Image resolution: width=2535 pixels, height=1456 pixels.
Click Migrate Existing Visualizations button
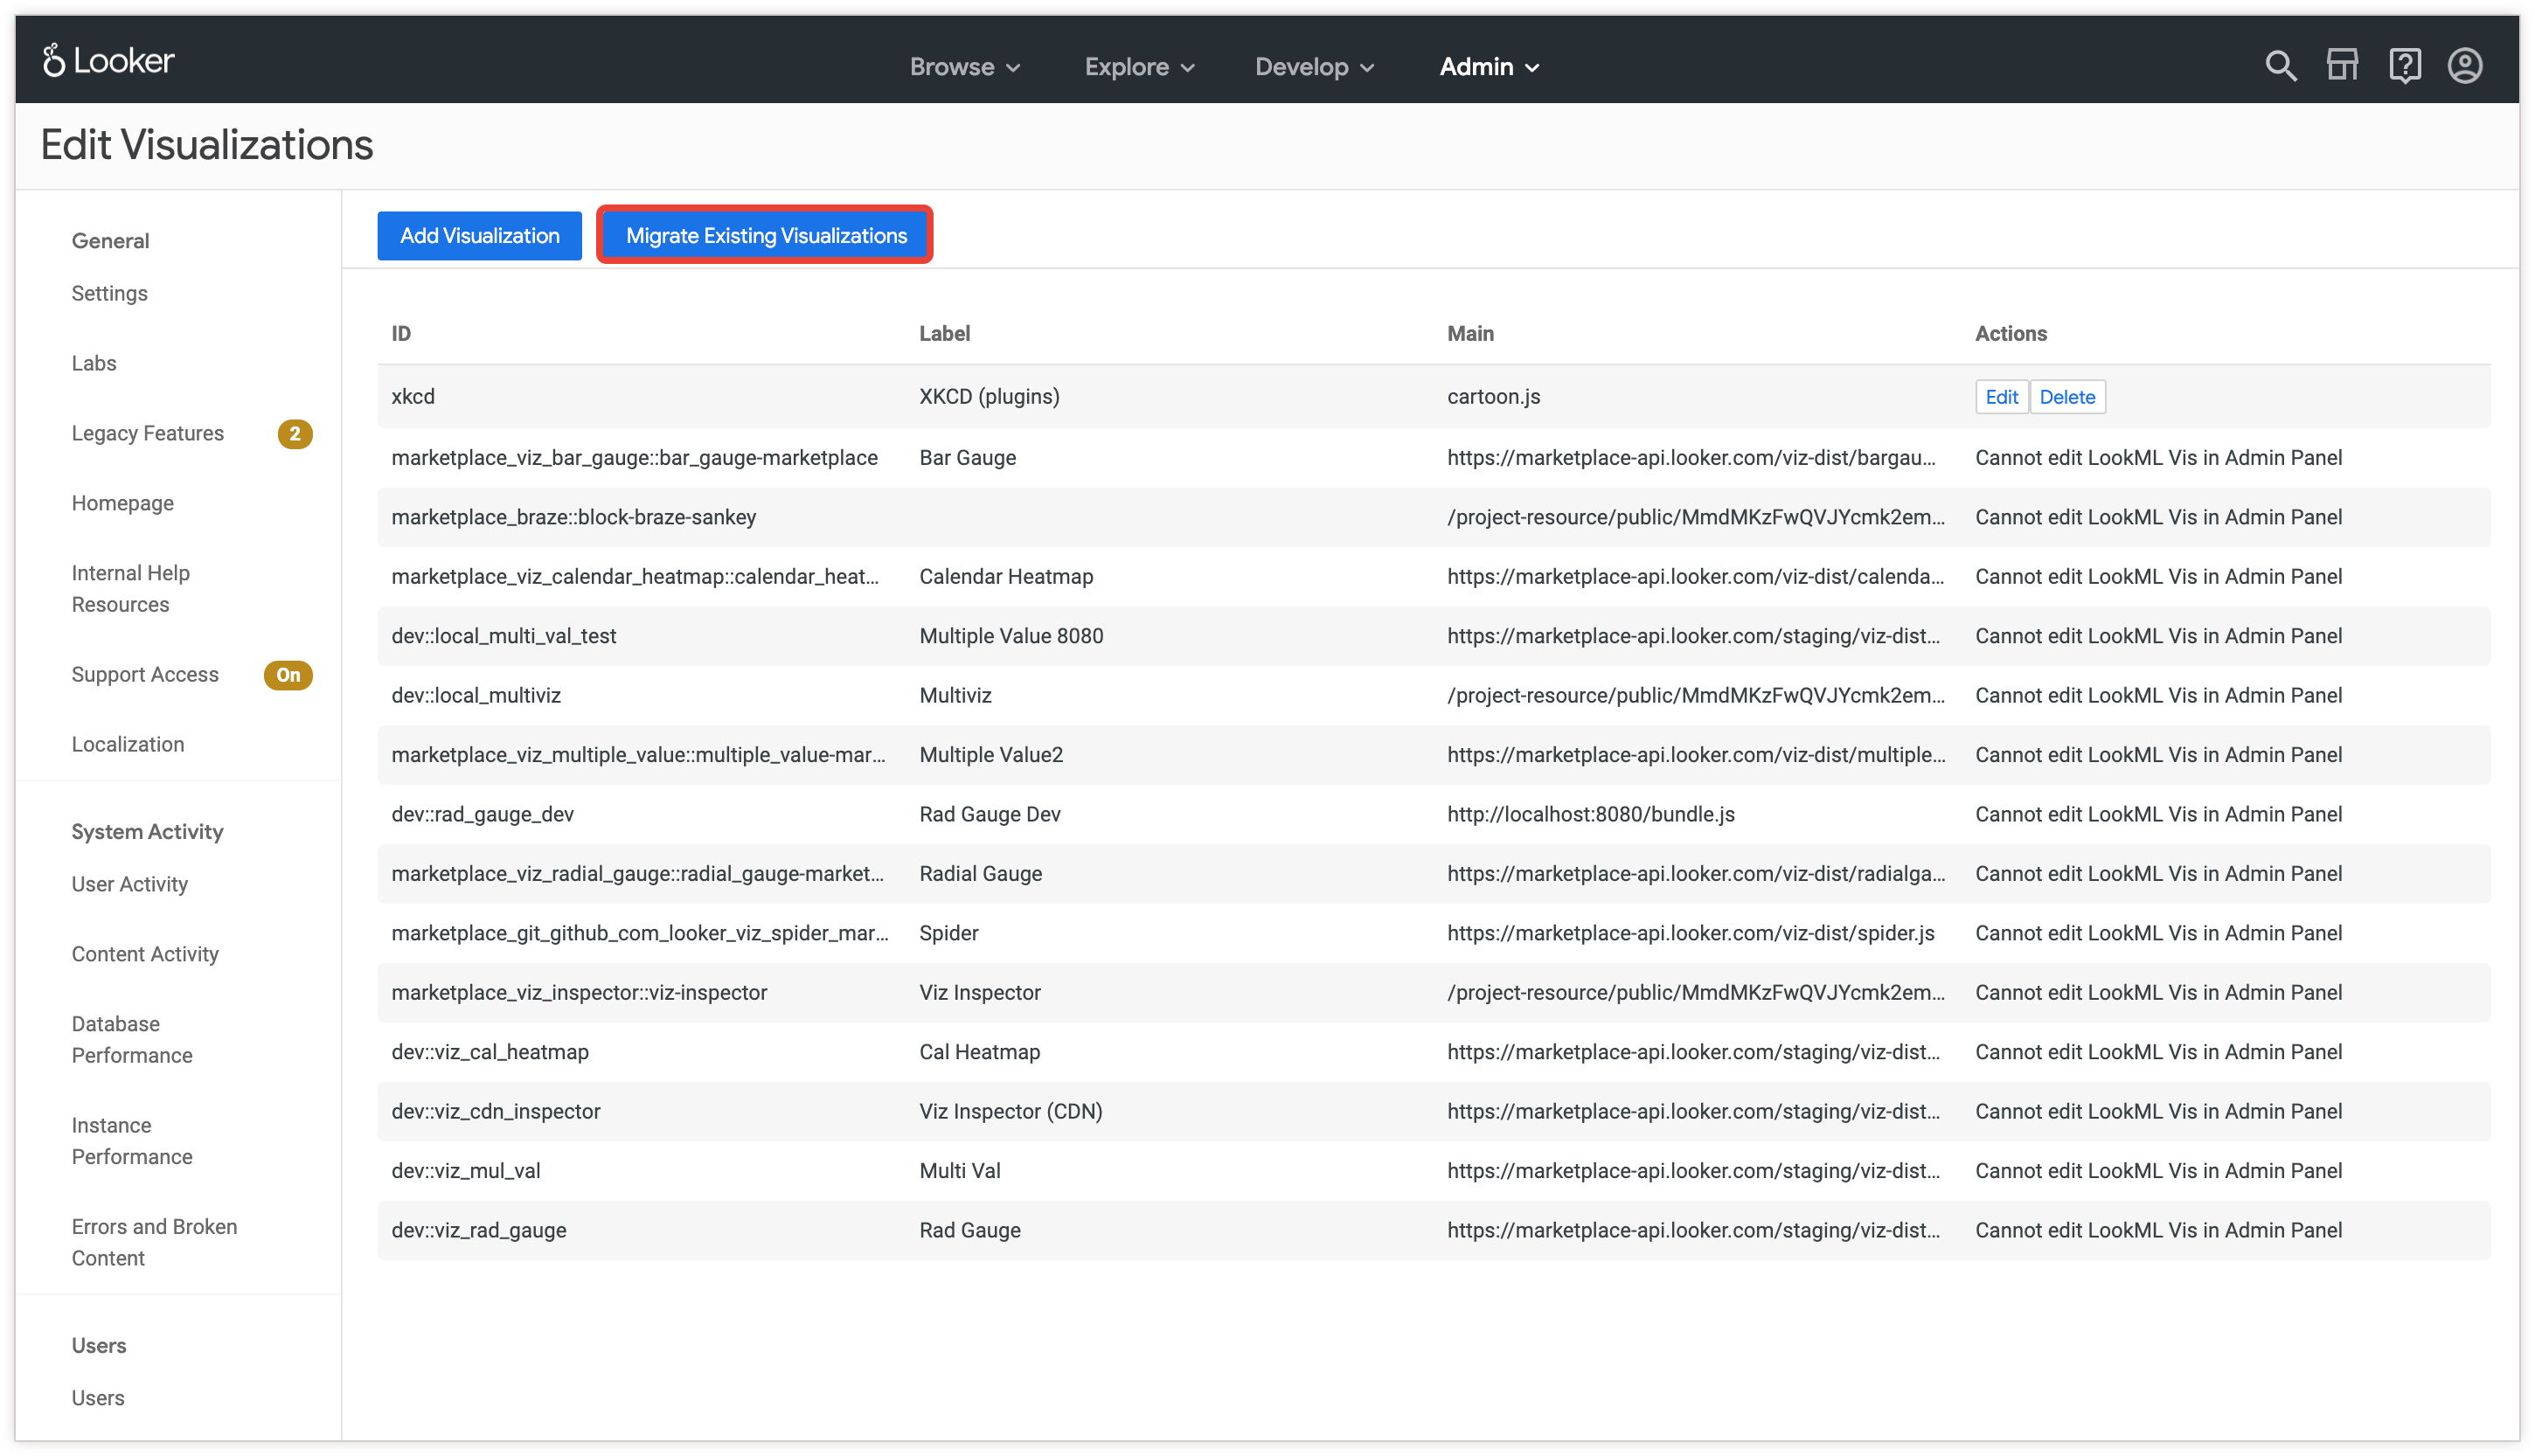pyautogui.click(x=765, y=236)
